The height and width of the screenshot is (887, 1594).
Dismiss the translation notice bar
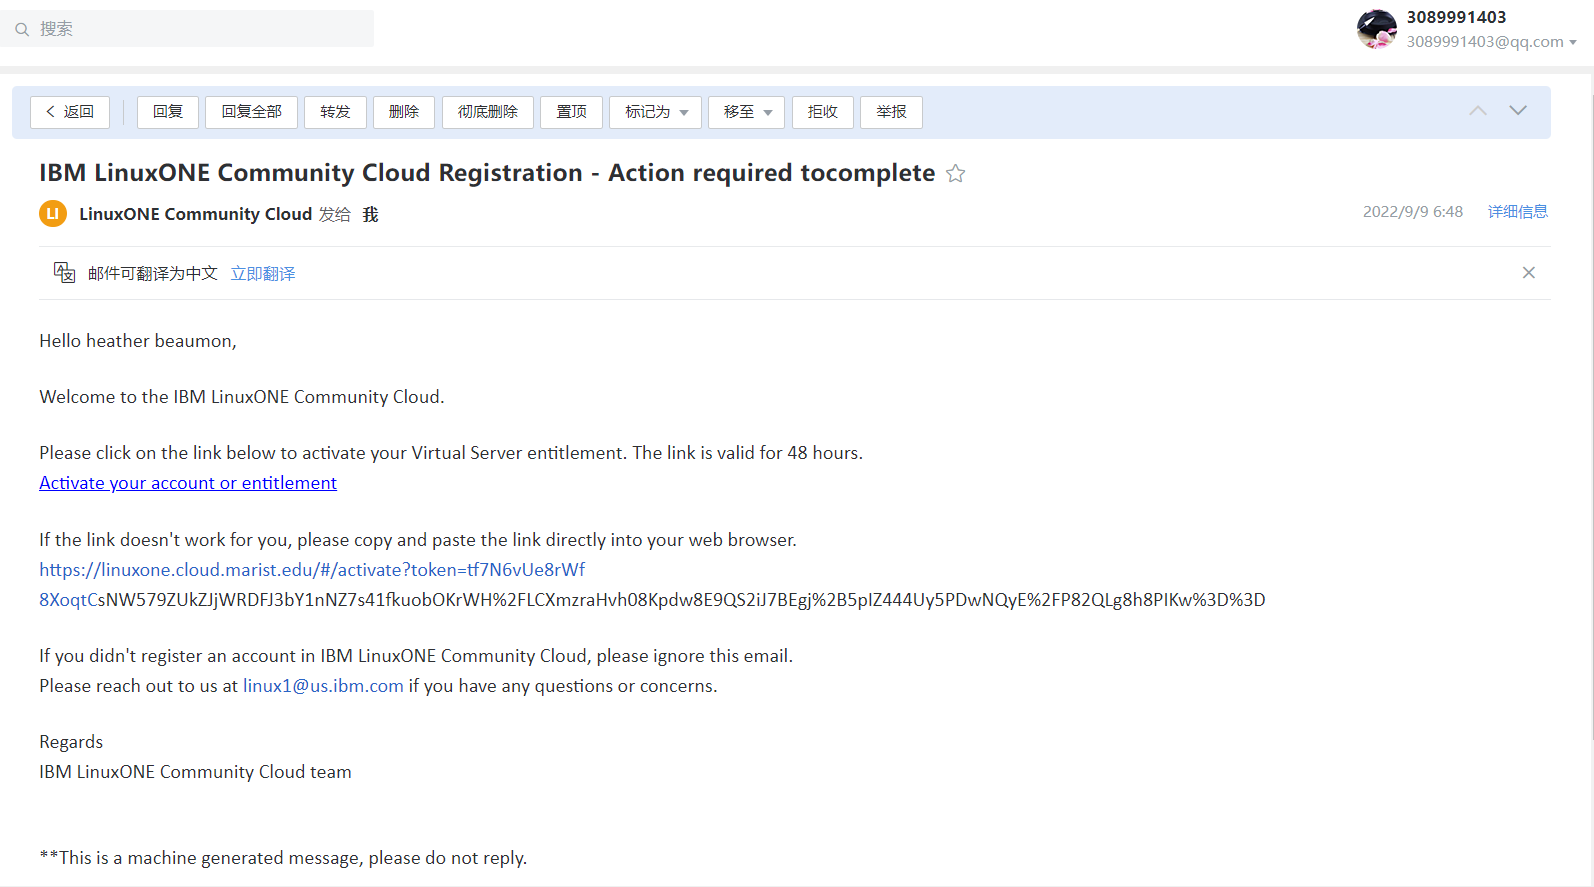(x=1528, y=273)
